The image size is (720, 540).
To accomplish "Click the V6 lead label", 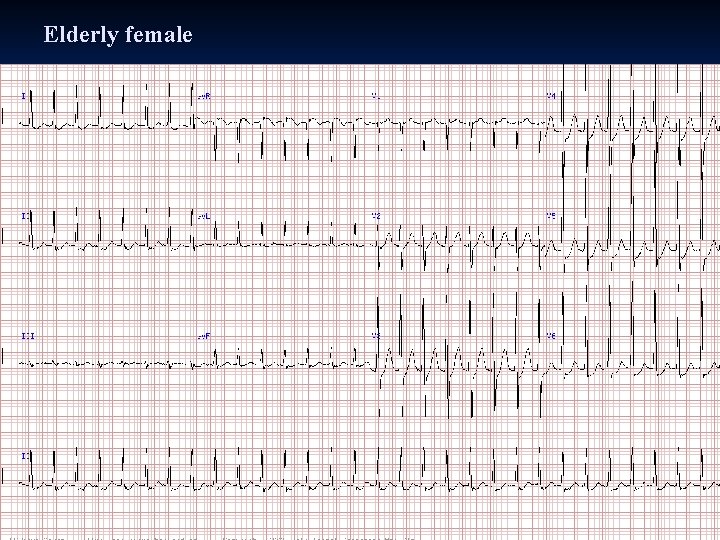I will tap(551, 336).
